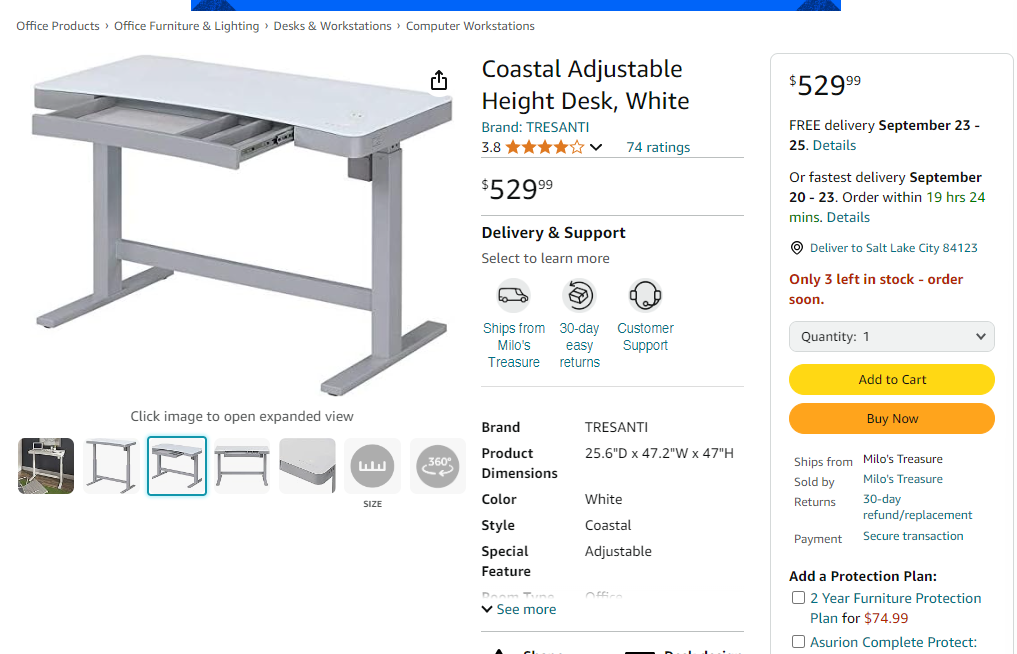Click Details next to FREE delivery date
This screenshot has height=654, width=1017.
[x=834, y=144]
